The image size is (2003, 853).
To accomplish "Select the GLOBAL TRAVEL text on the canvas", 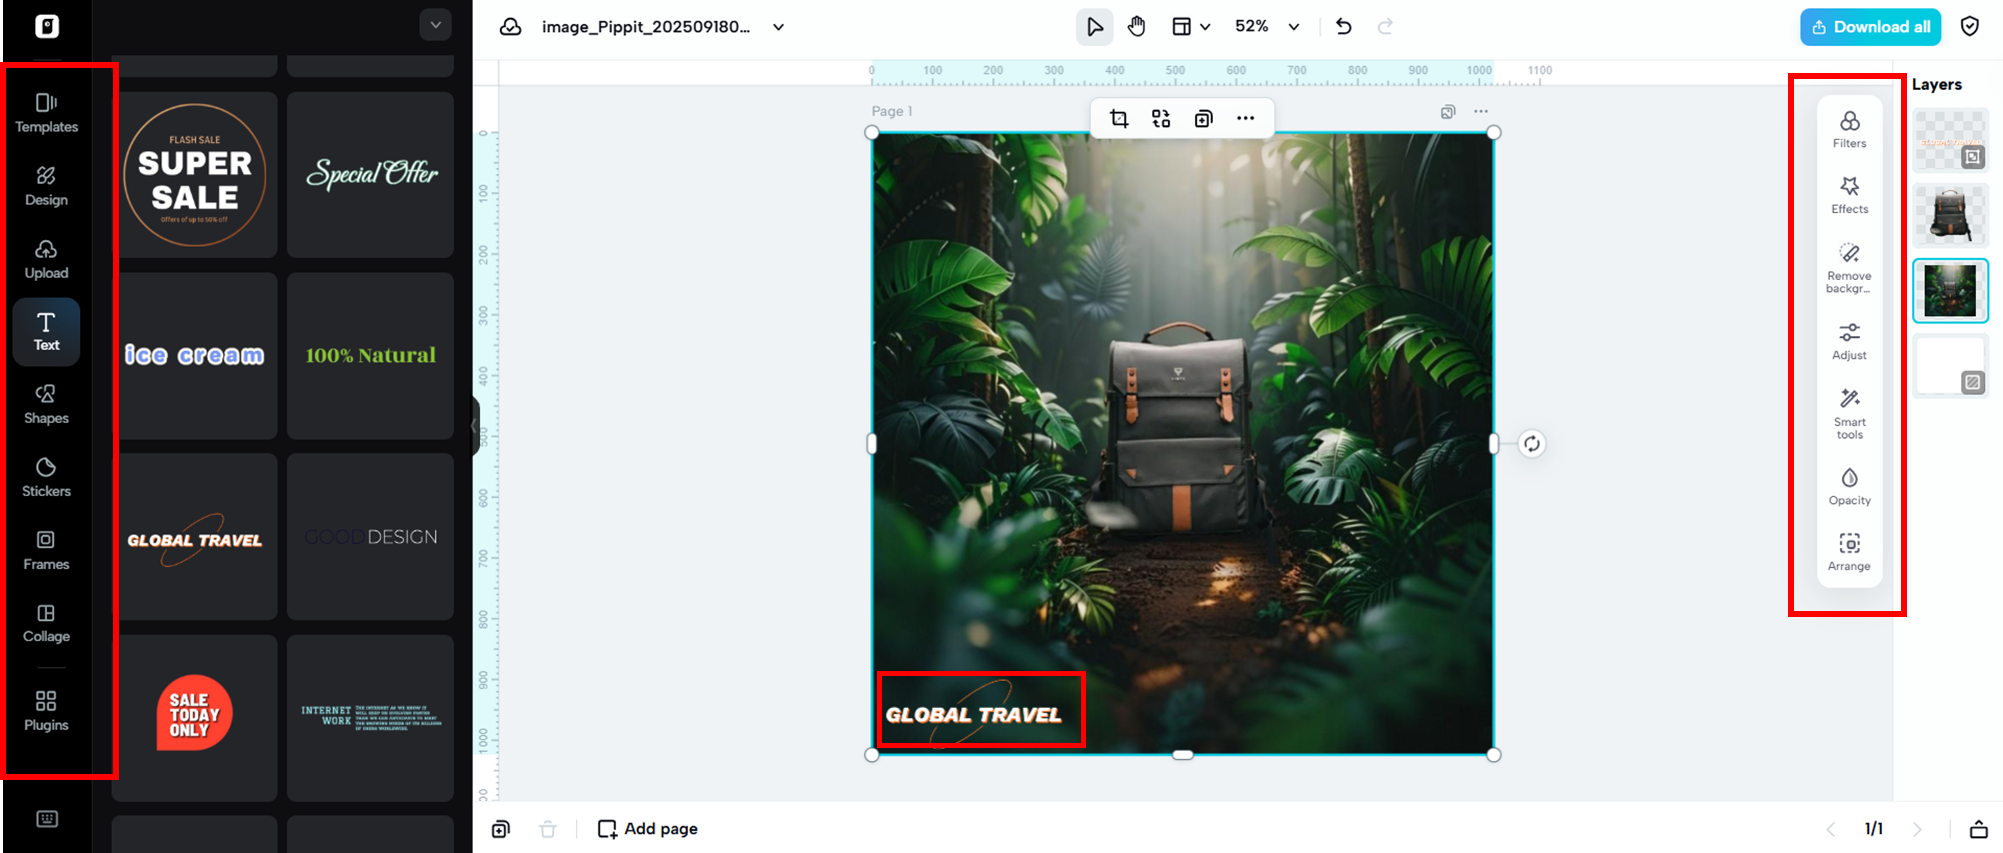I will click(974, 714).
